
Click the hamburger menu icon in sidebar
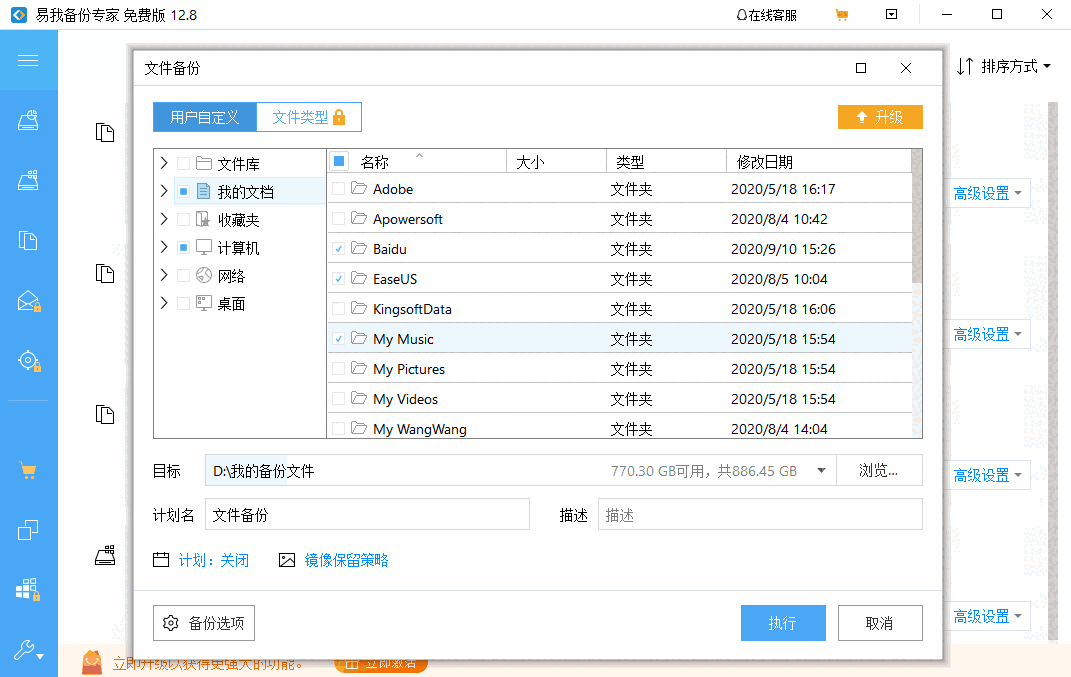point(28,60)
